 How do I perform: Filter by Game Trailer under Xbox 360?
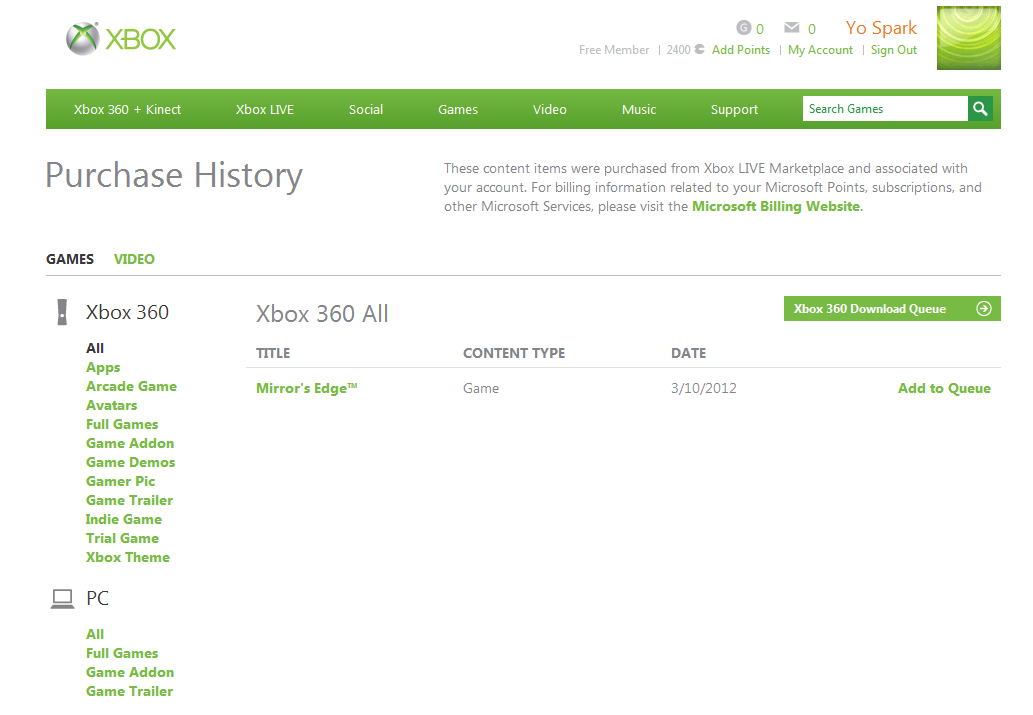click(129, 501)
